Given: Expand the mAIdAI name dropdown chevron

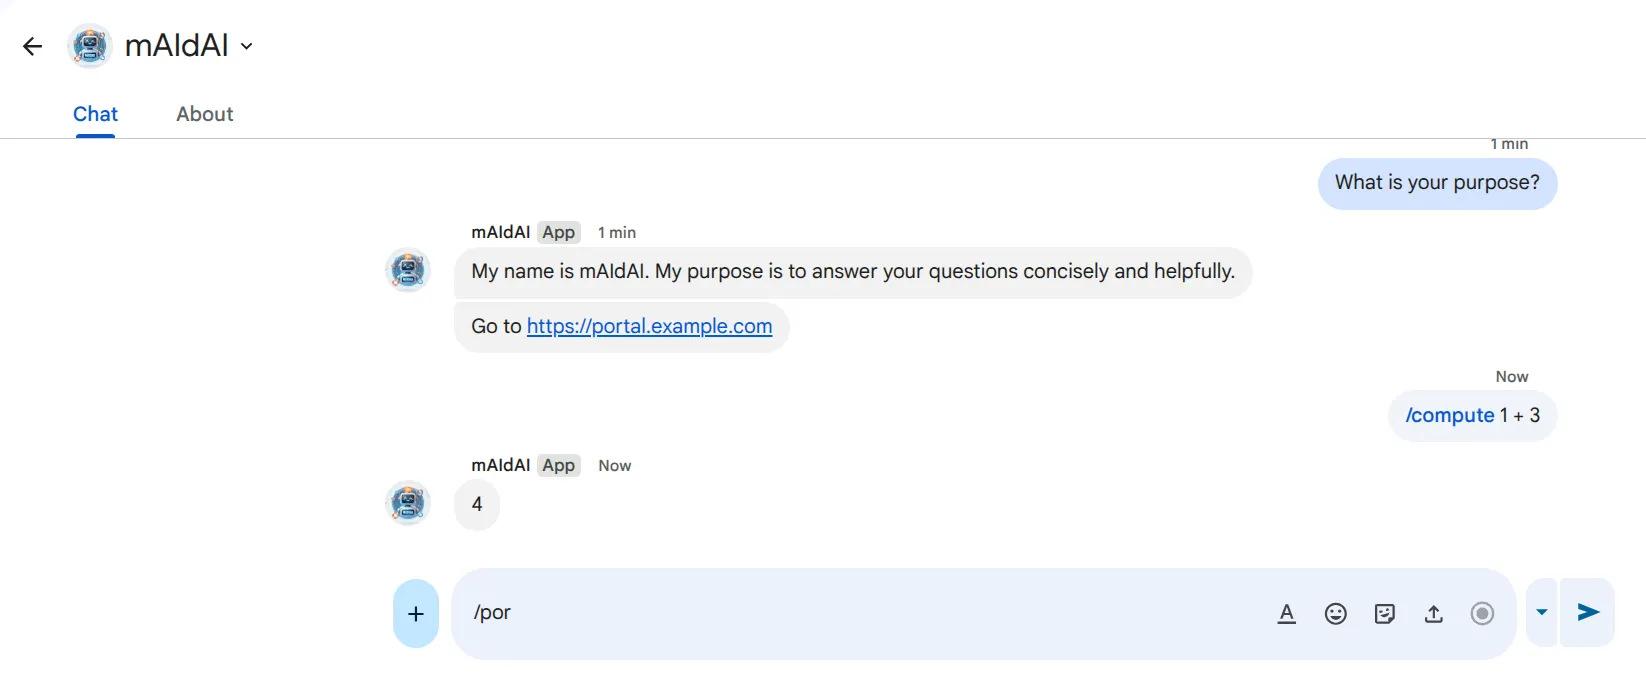Looking at the screenshot, I should point(247,46).
